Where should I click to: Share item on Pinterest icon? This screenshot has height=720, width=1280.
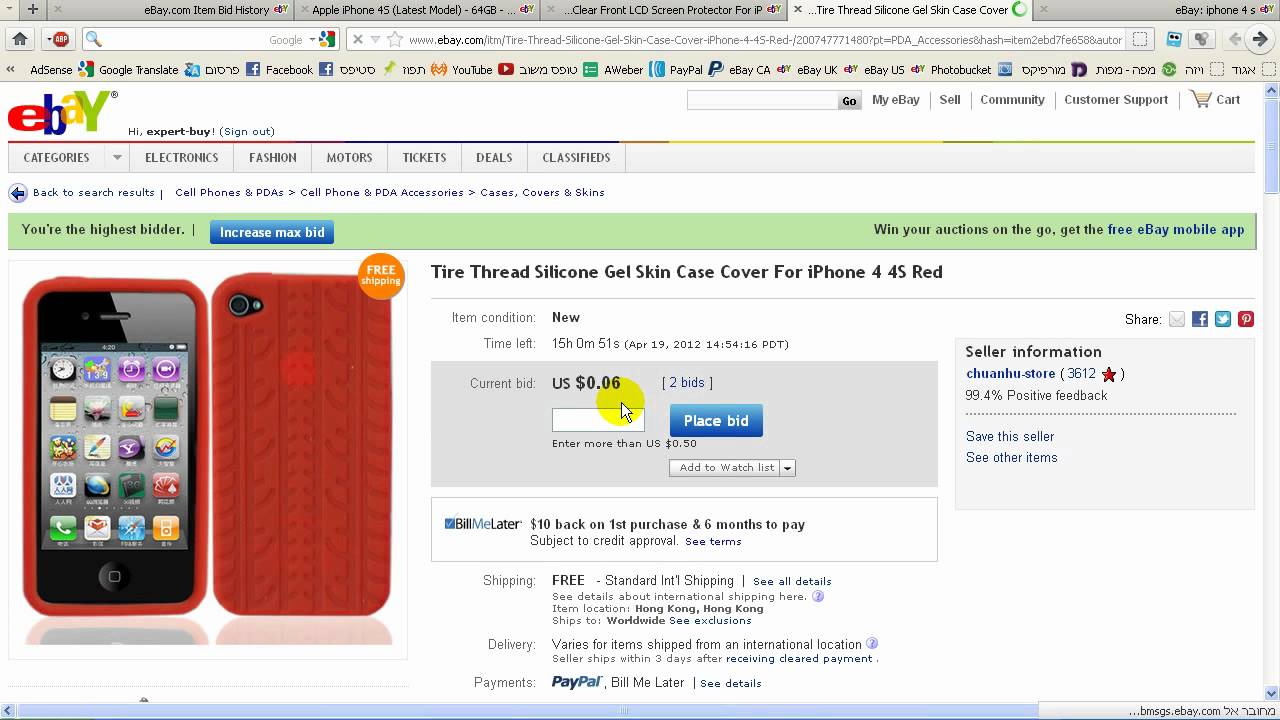1246,319
